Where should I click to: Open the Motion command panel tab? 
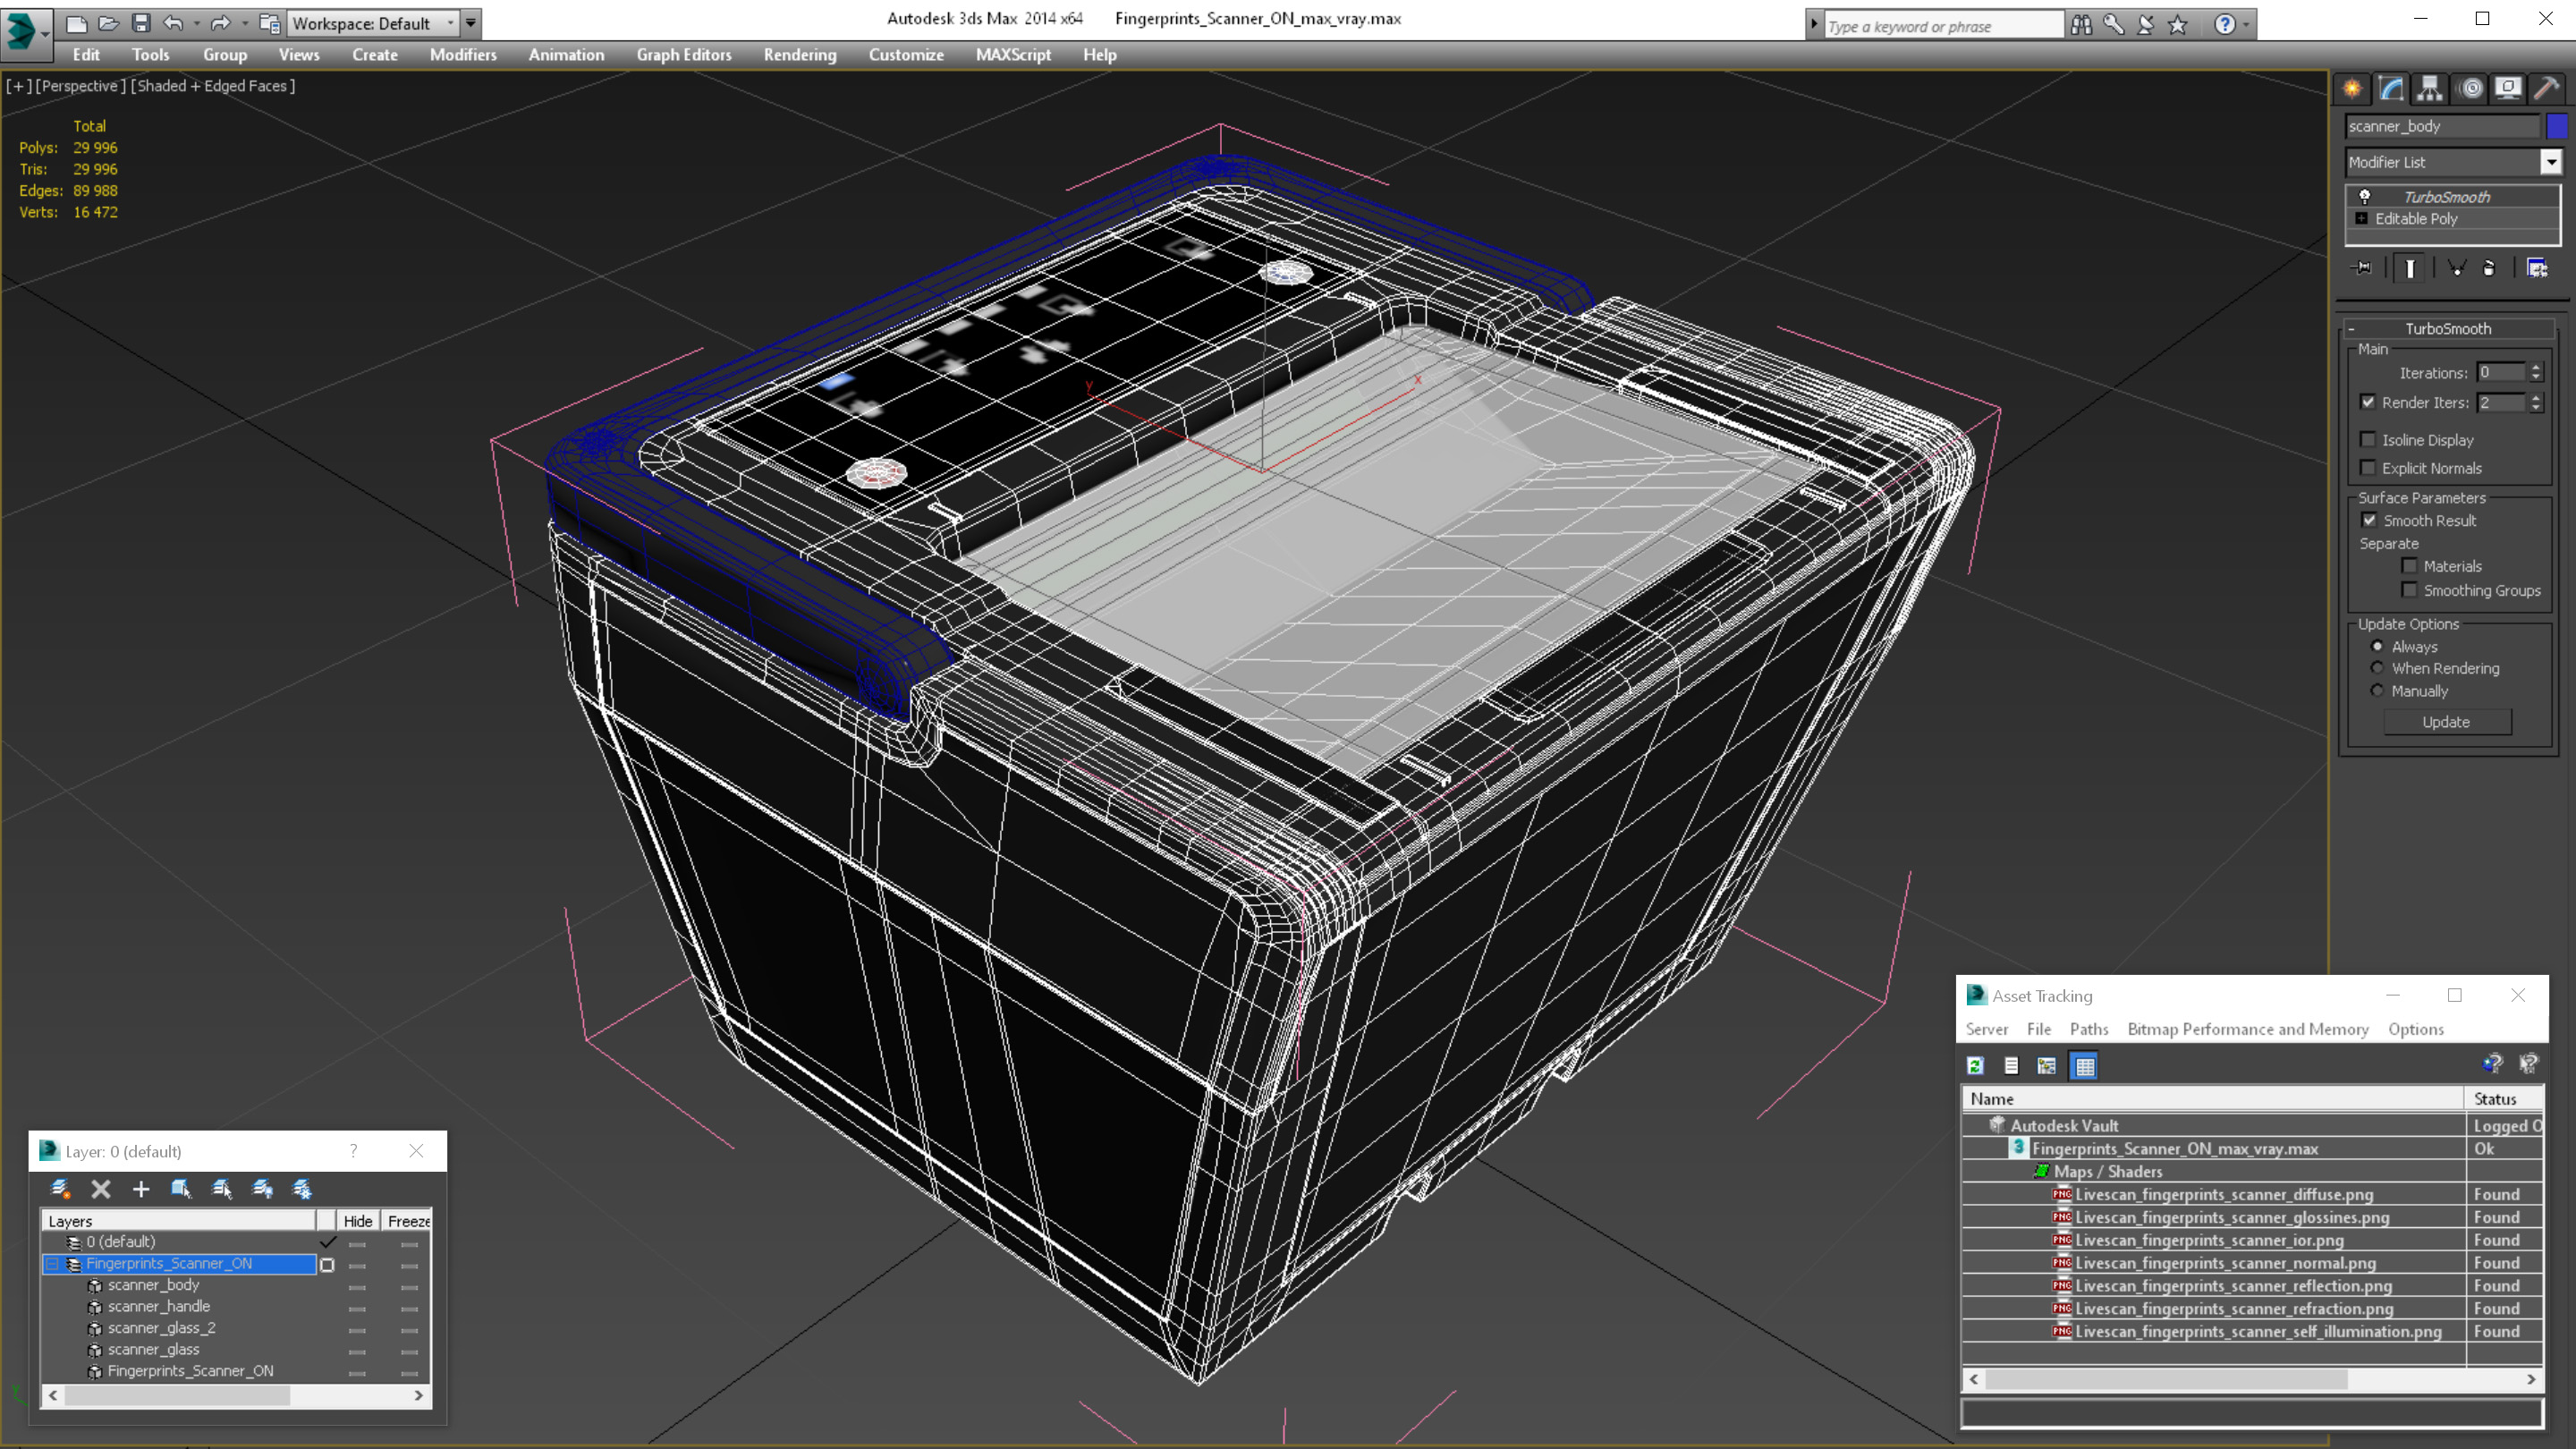tap(2470, 88)
